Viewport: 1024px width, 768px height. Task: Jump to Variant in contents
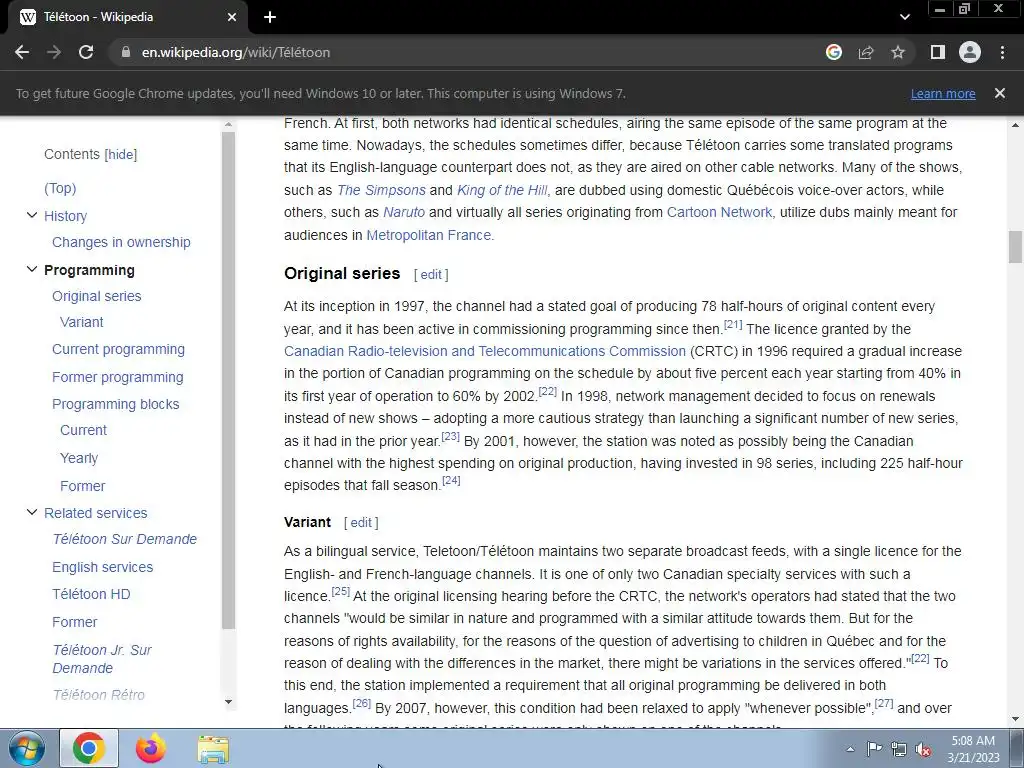[x=82, y=323]
